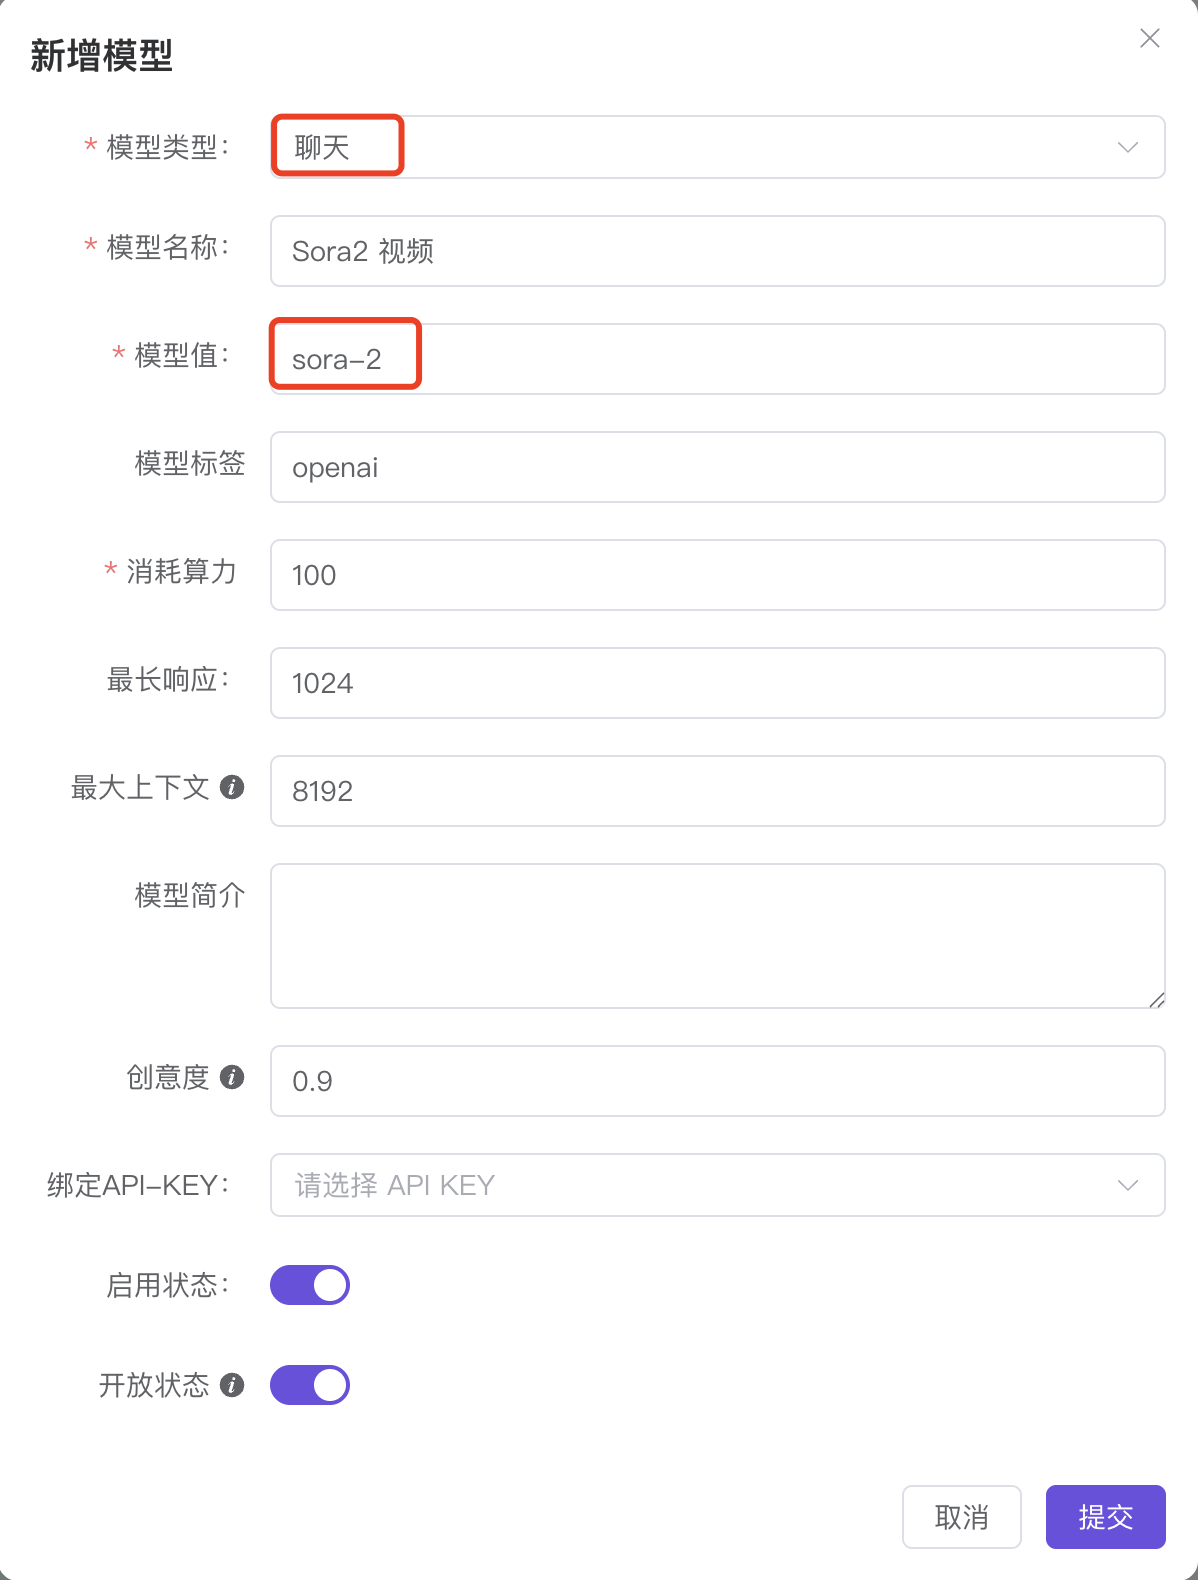Click info icon beside 创意度
Viewport: 1198px width, 1580px height.
pos(232,1077)
